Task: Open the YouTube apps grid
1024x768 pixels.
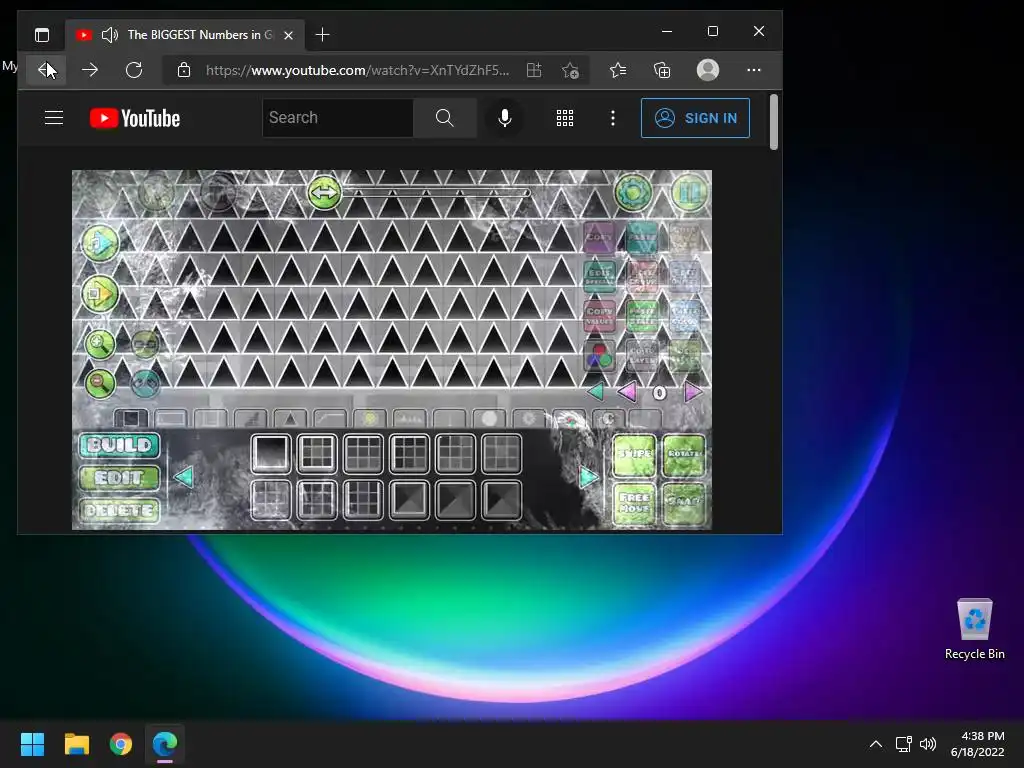Action: (x=565, y=118)
